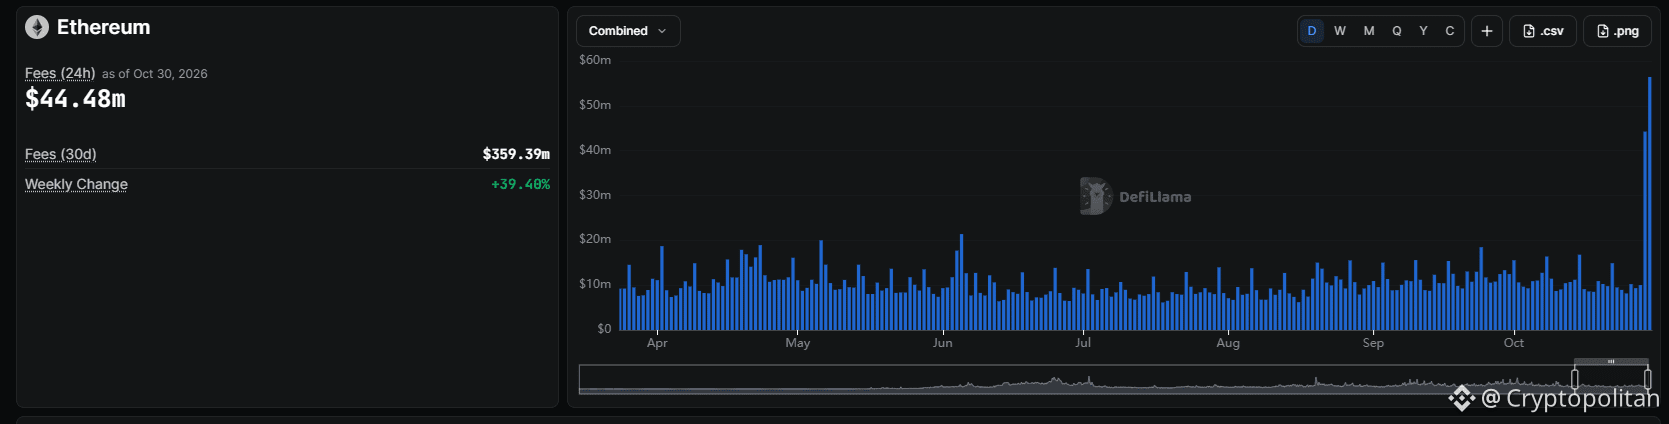Screen dimensions: 1669x424
Task: Download chart data as .csv
Action: [1543, 31]
